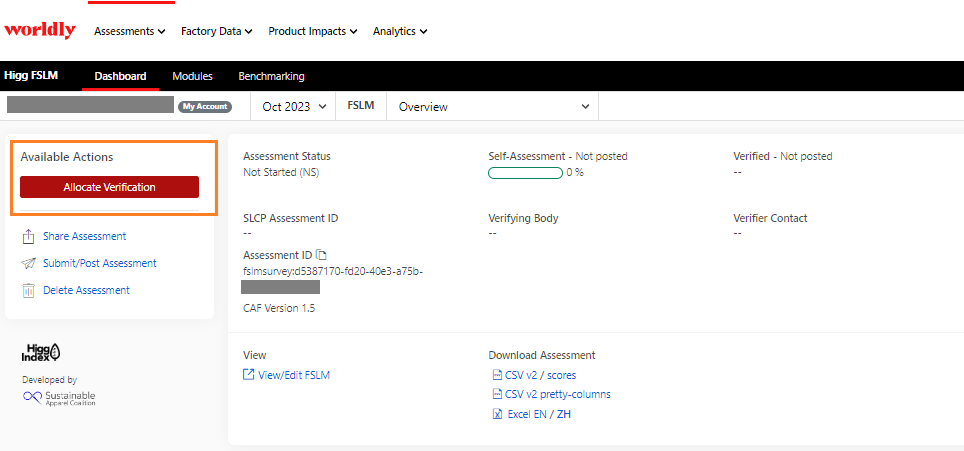Click the paper plane Submit icon
This screenshot has width=964, height=451.
pos(28,264)
